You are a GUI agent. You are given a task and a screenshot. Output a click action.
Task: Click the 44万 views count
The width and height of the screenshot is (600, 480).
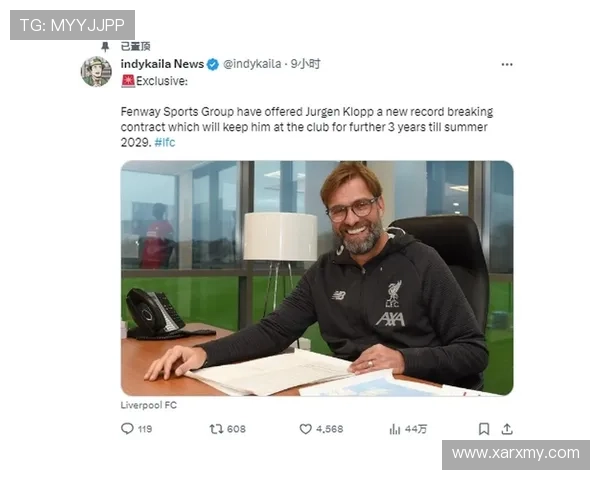[416, 429]
